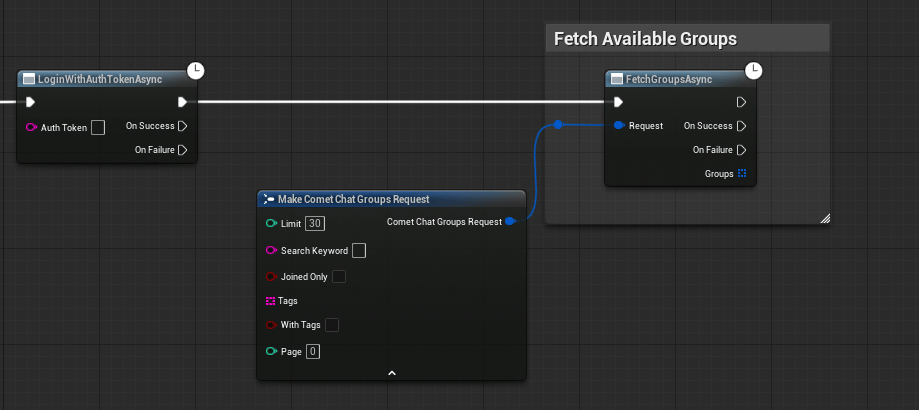The width and height of the screenshot is (919, 410).
Task: Click the output execution pin on FetchGroupsAsync
Action: 741,102
